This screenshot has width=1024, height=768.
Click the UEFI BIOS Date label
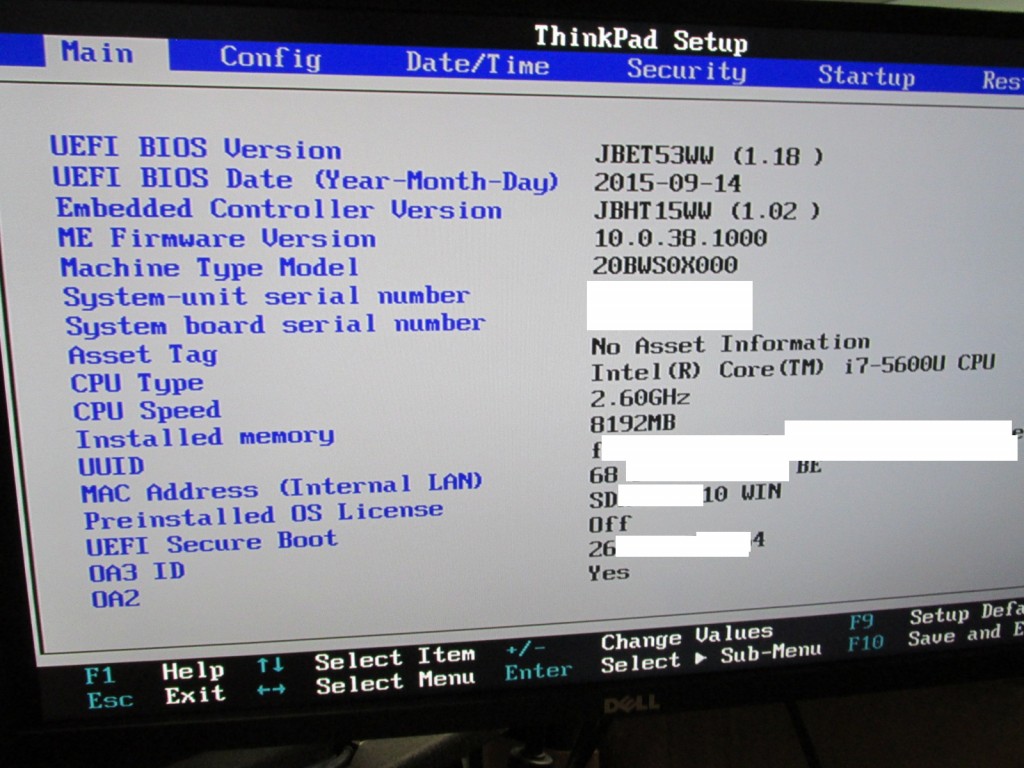pos(306,179)
